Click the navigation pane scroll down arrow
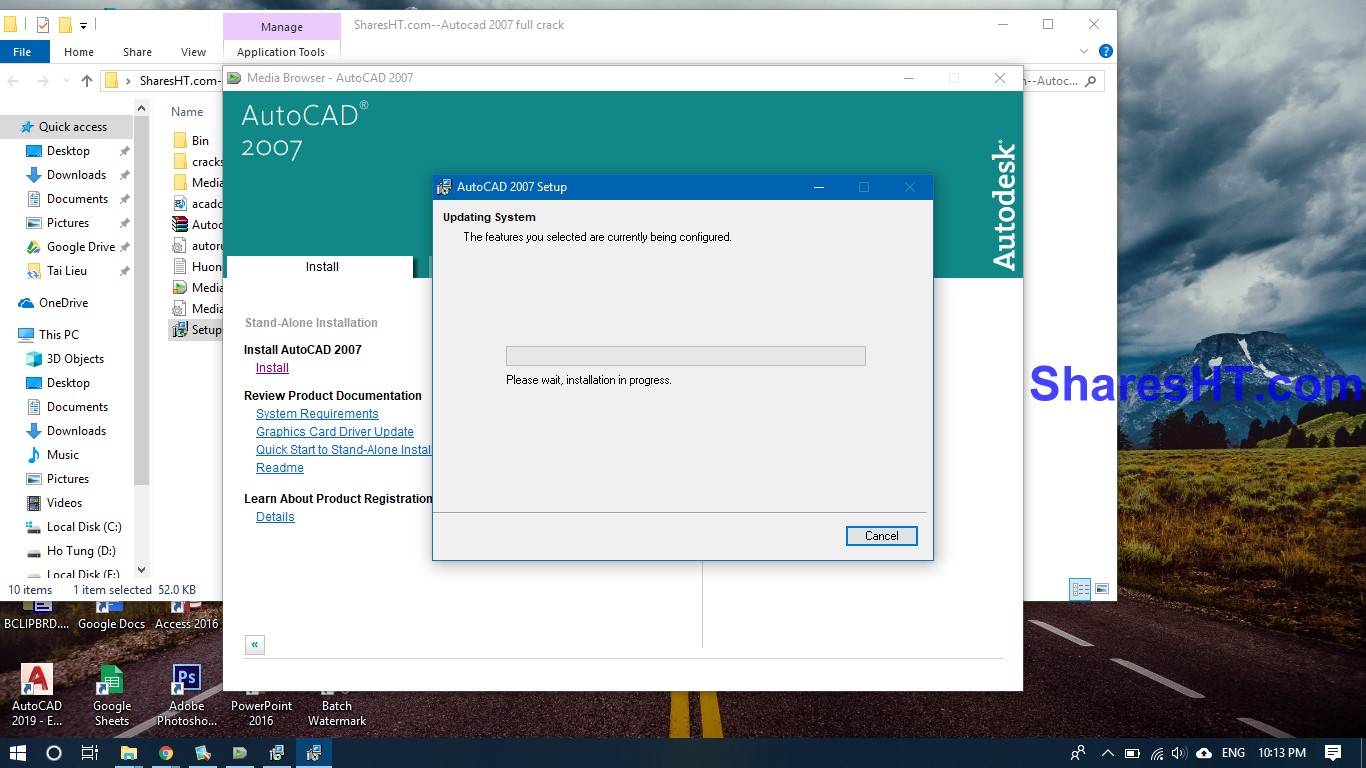 (141, 570)
